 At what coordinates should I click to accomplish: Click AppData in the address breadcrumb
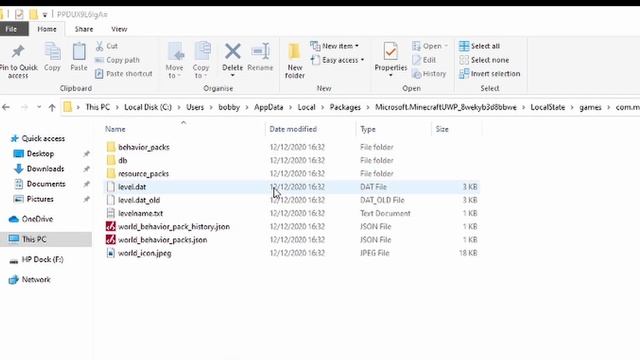click(x=269, y=107)
